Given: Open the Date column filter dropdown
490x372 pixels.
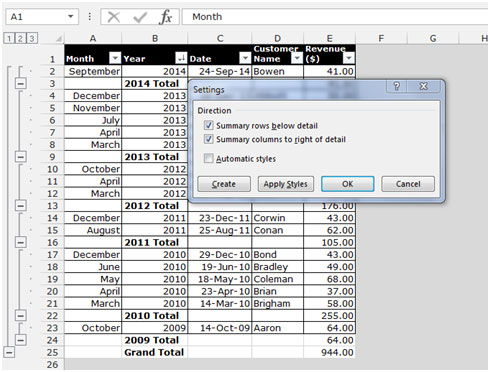Looking at the screenshot, I should (245, 58).
